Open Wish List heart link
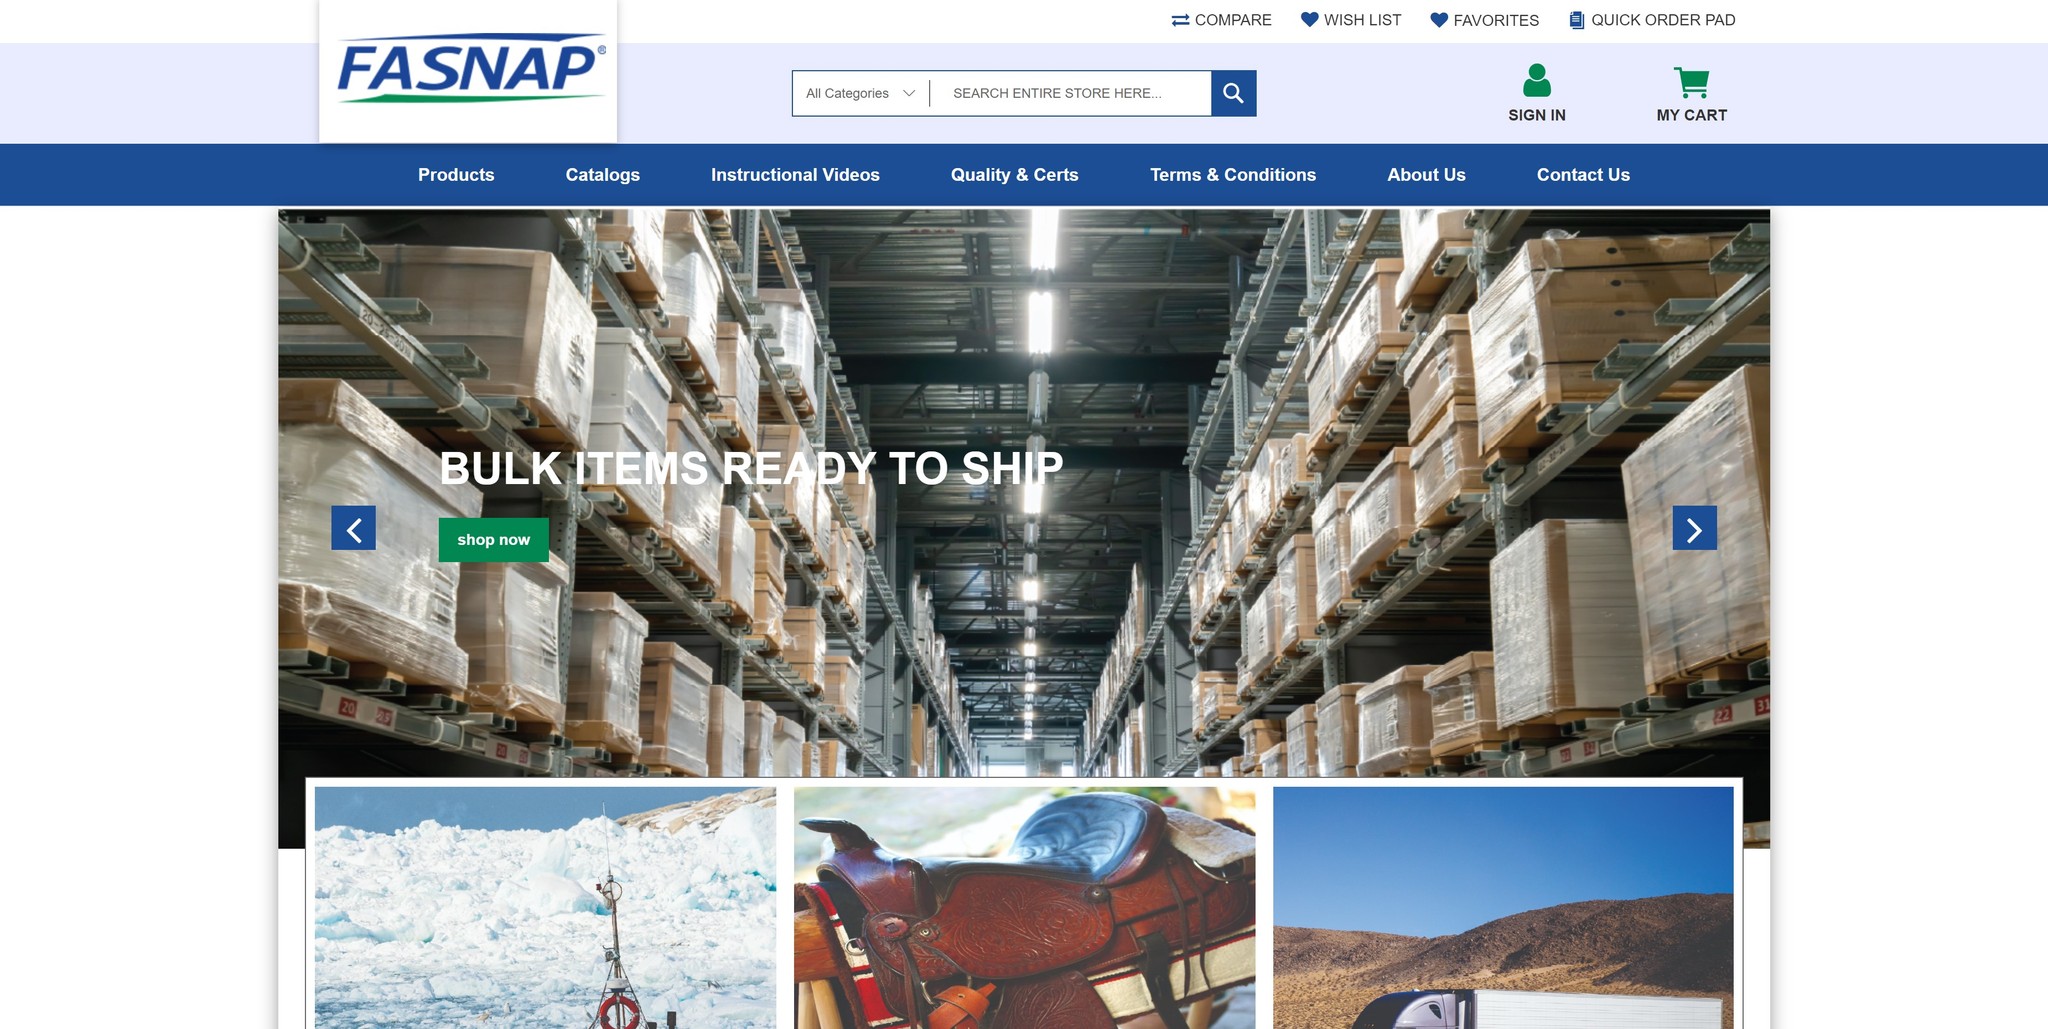The width and height of the screenshot is (2048, 1029). pyautogui.click(x=1351, y=20)
